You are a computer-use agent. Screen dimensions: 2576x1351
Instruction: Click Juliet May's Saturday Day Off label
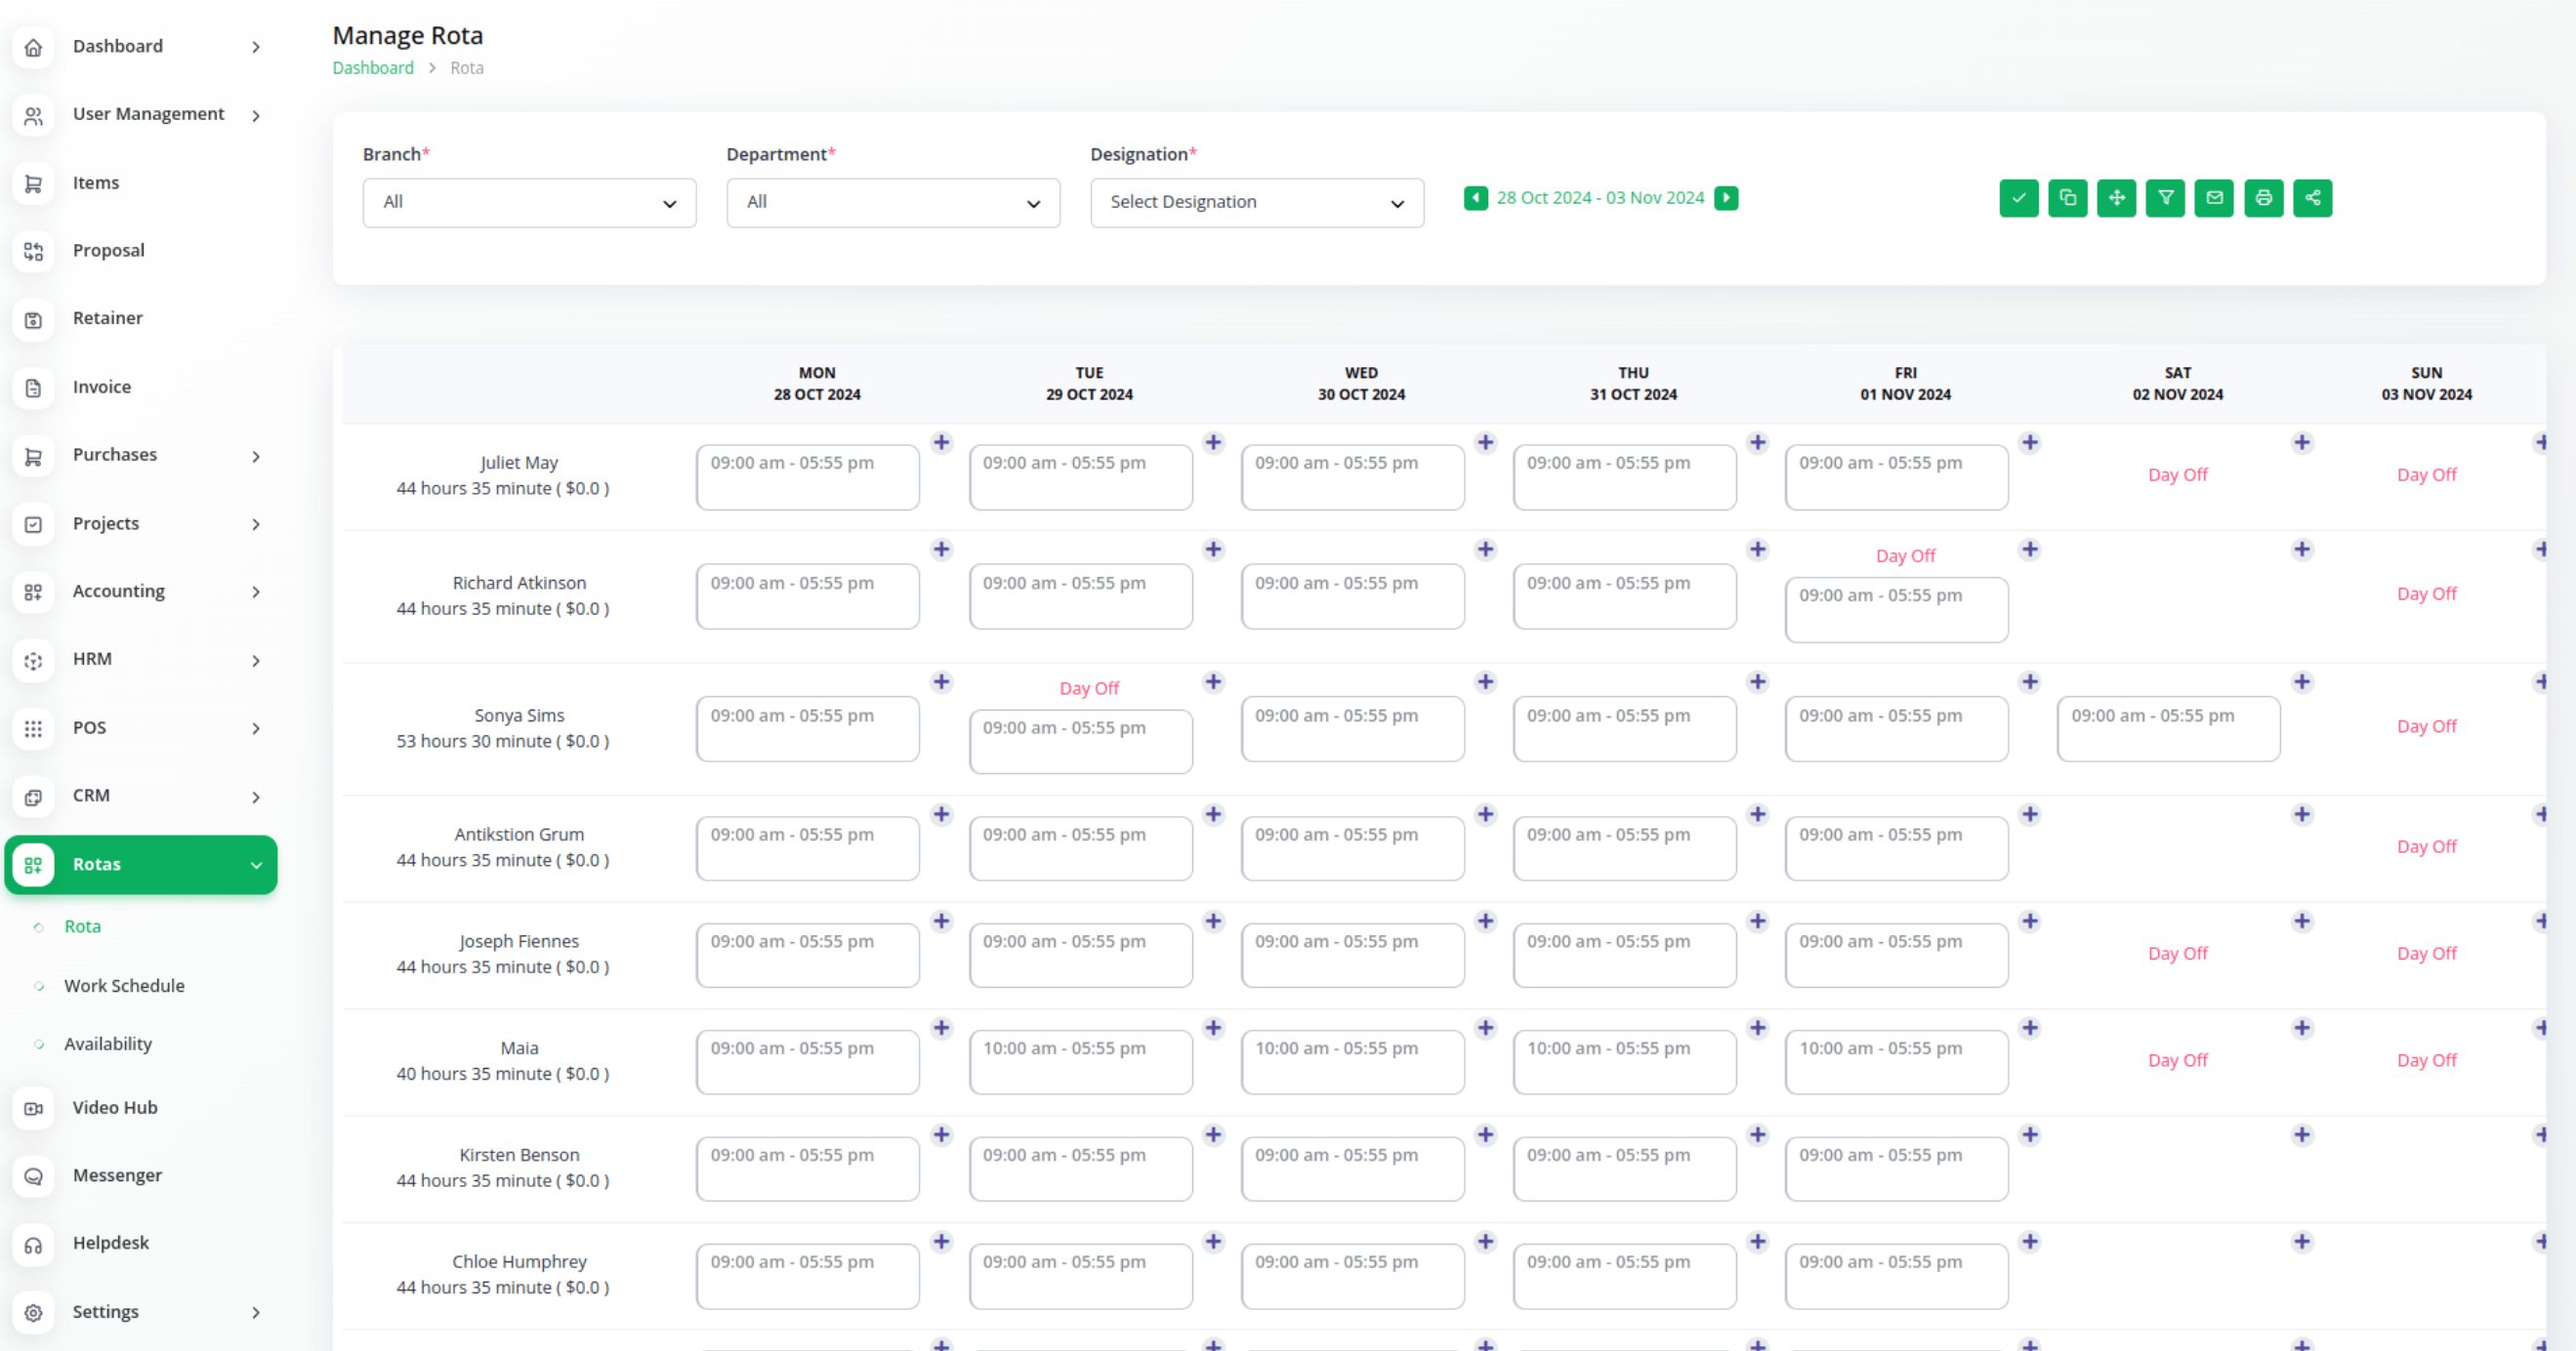[x=2177, y=475]
